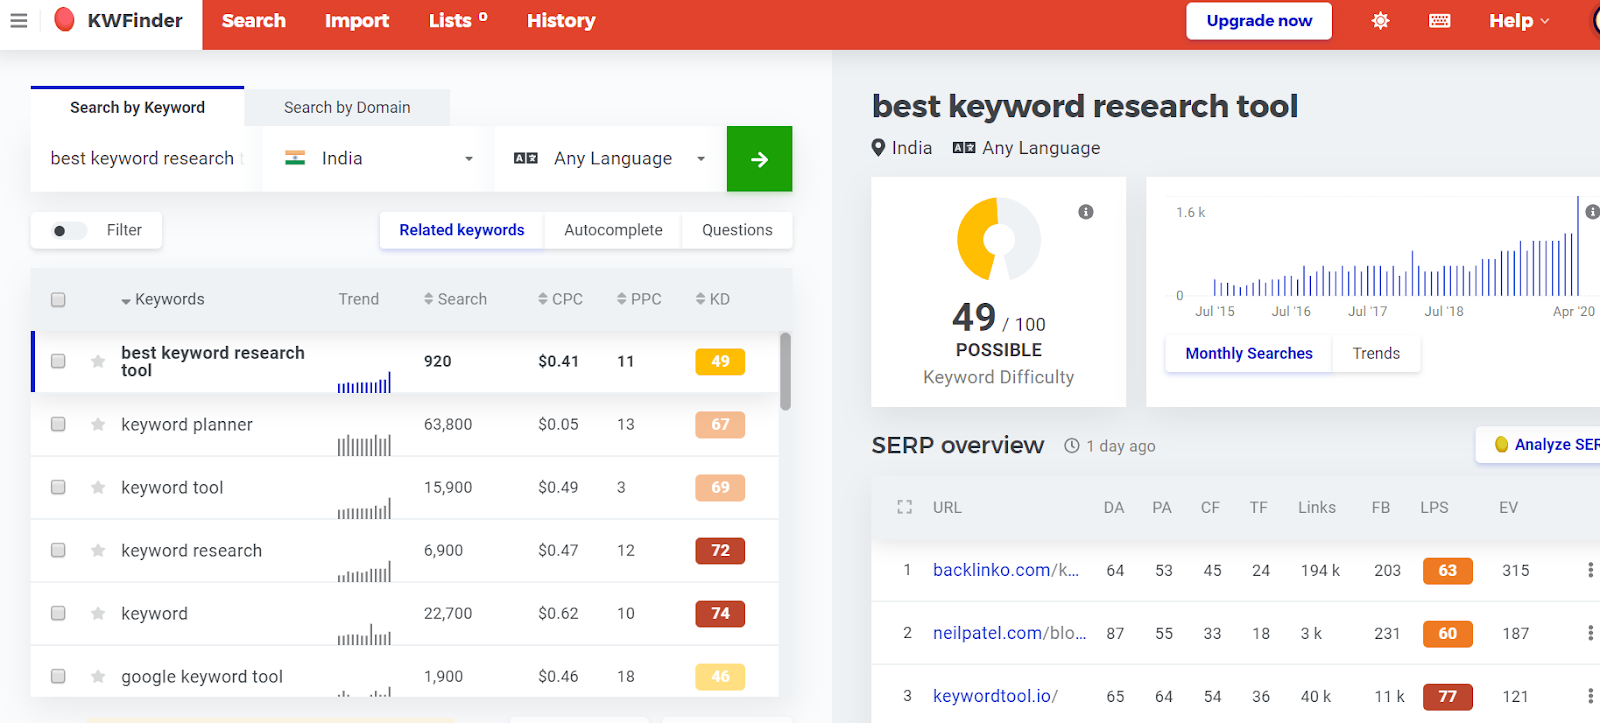
Task: Open the keywordtool.io result link
Action: coord(995,696)
